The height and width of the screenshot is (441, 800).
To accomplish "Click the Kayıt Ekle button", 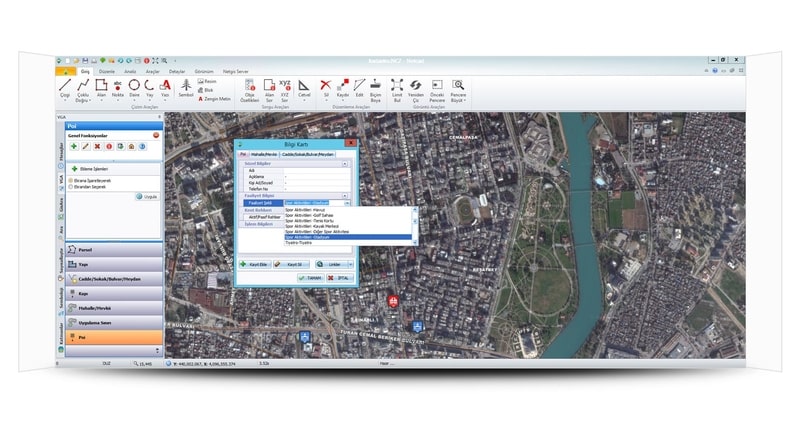I will click(x=255, y=264).
